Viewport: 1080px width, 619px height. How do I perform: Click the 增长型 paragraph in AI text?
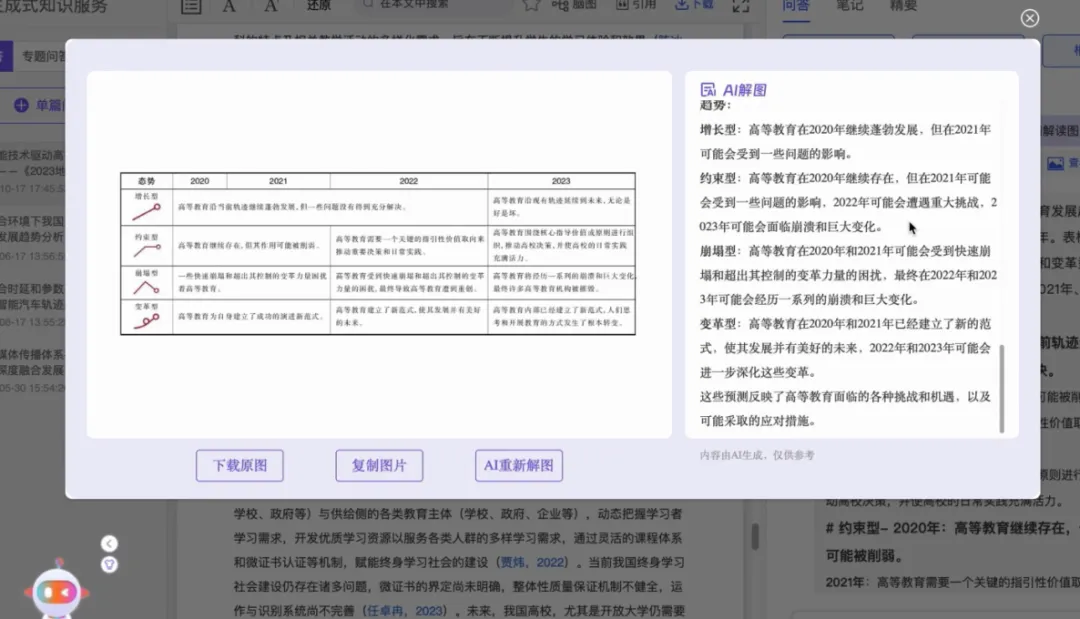click(x=845, y=141)
